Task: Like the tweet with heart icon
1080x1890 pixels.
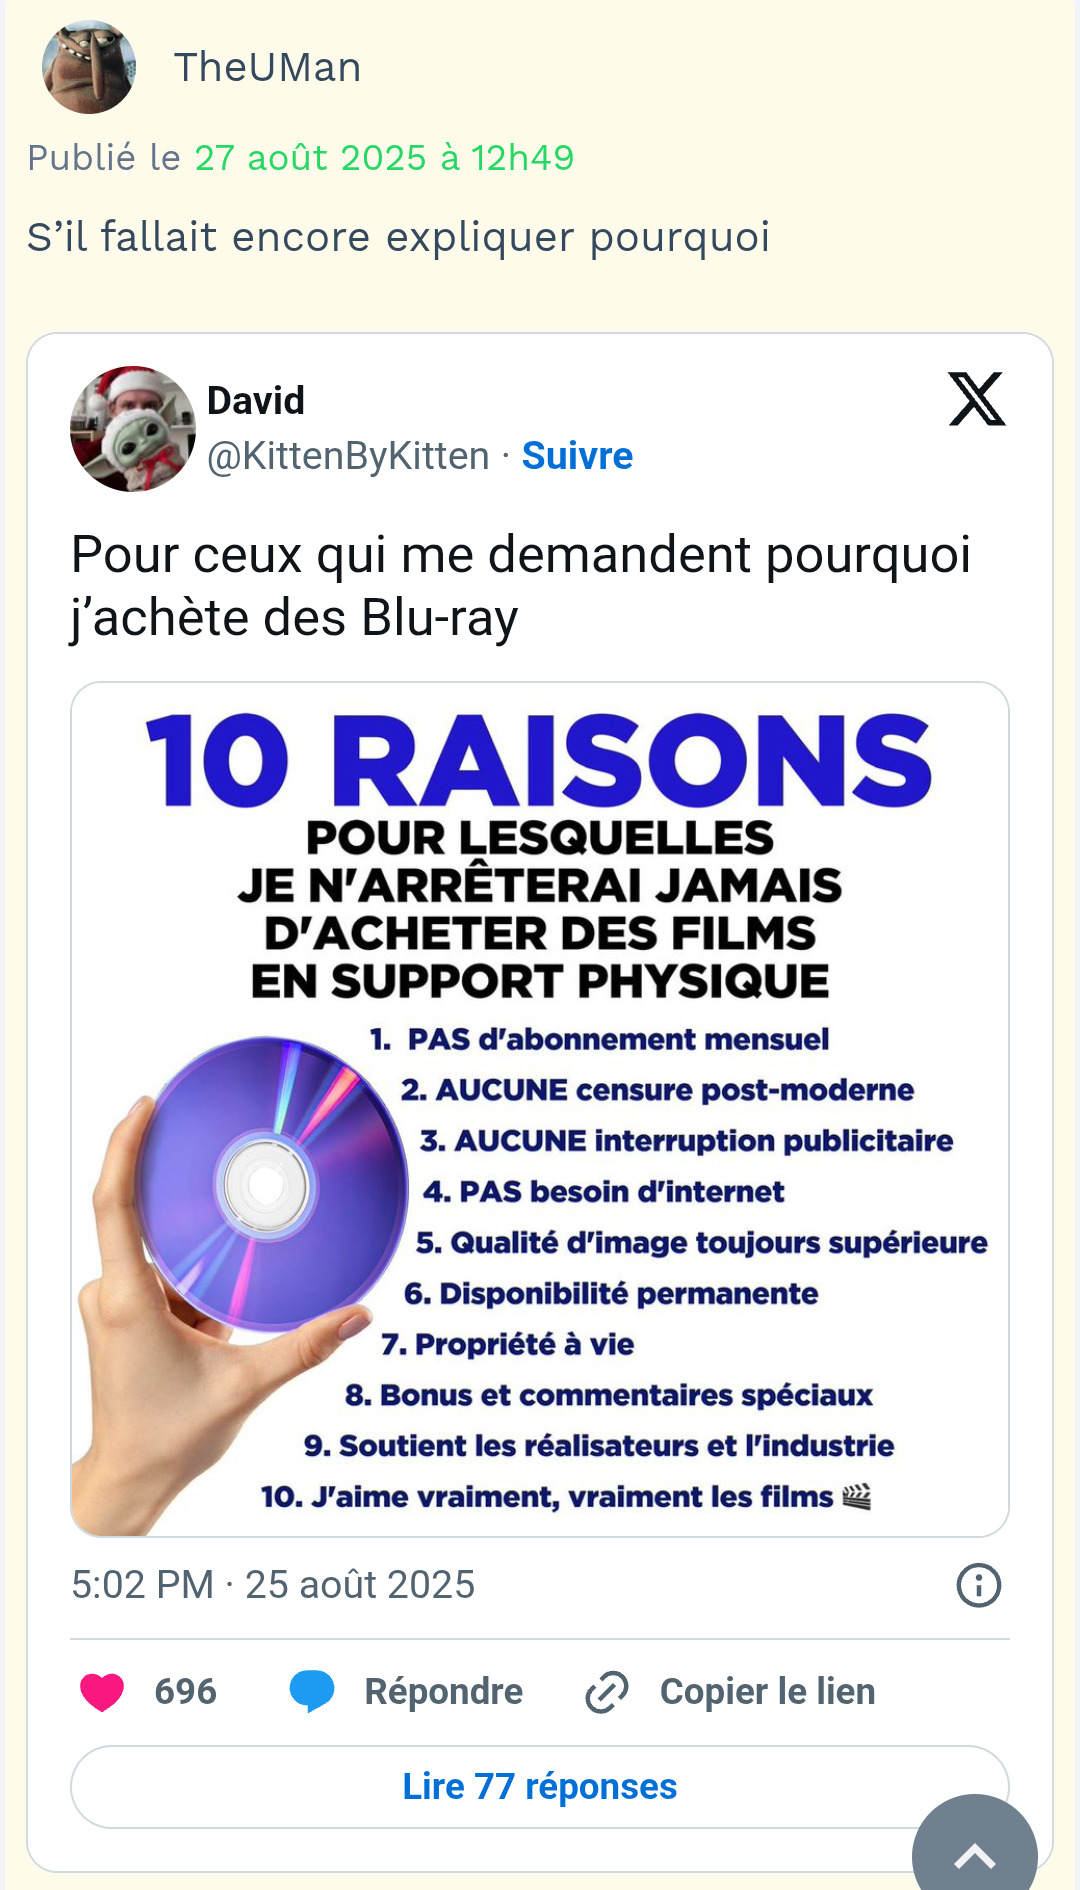Action: point(102,1692)
